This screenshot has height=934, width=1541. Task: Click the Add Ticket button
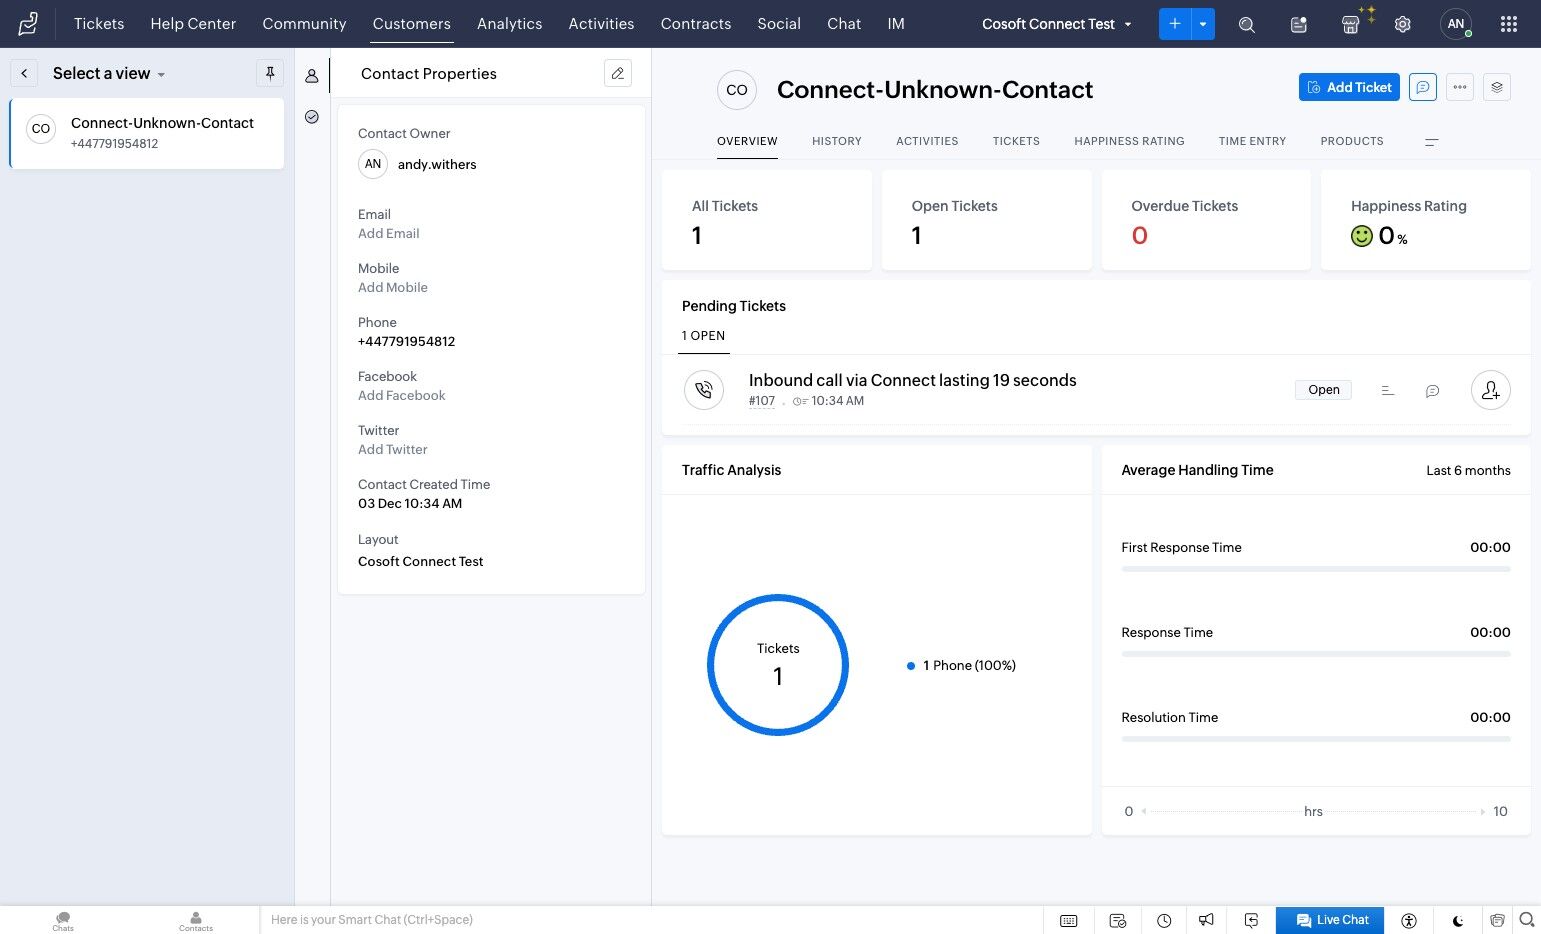pos(1349,87)
